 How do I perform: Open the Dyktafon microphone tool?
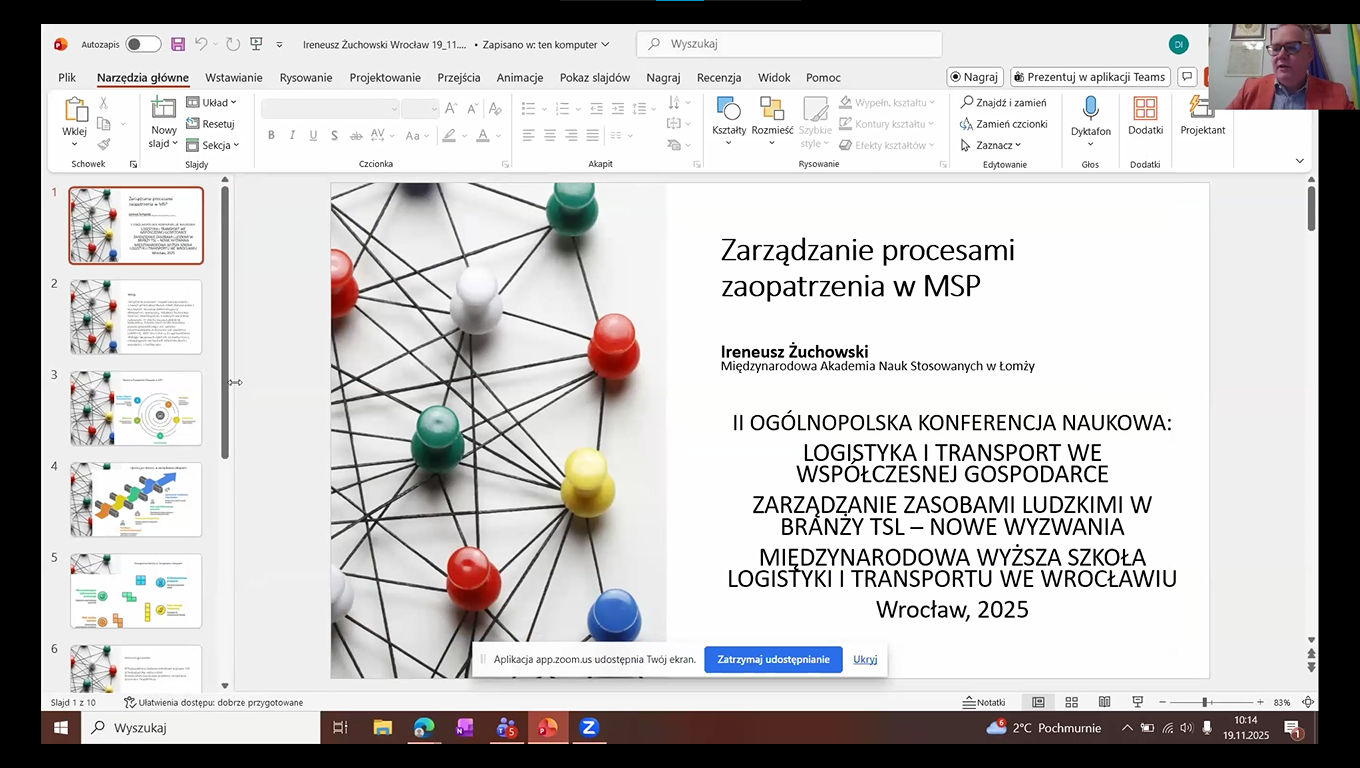point(1090,110)
